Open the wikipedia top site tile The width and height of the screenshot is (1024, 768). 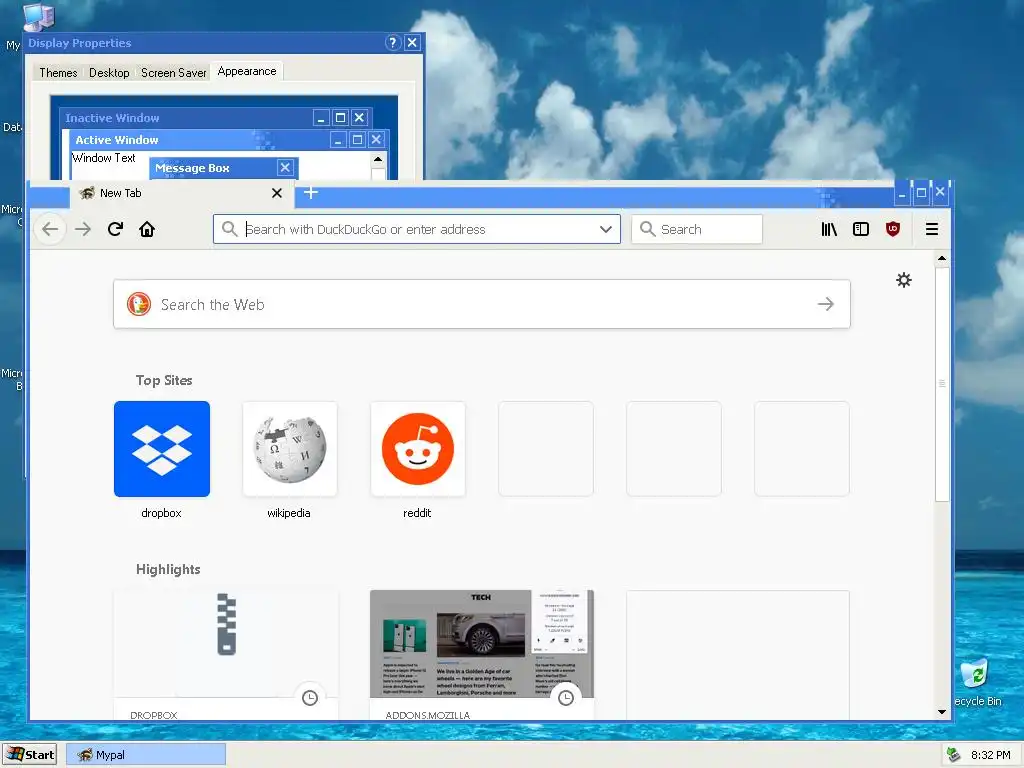[290, 449]
